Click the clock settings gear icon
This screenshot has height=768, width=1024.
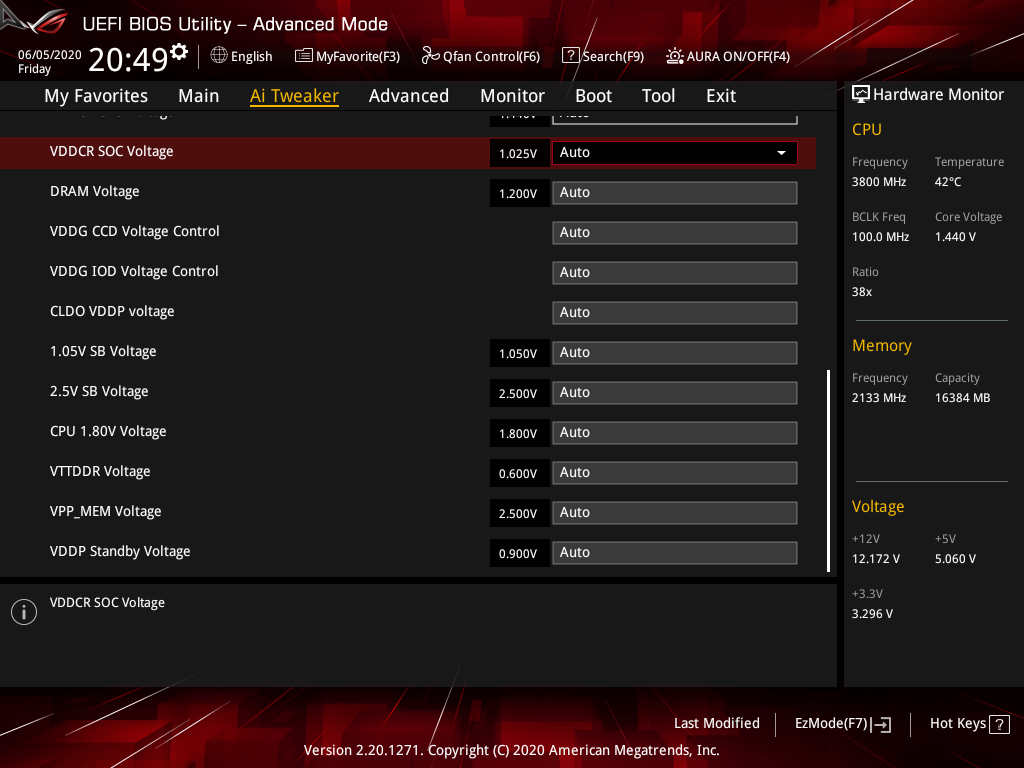point(179,52)
